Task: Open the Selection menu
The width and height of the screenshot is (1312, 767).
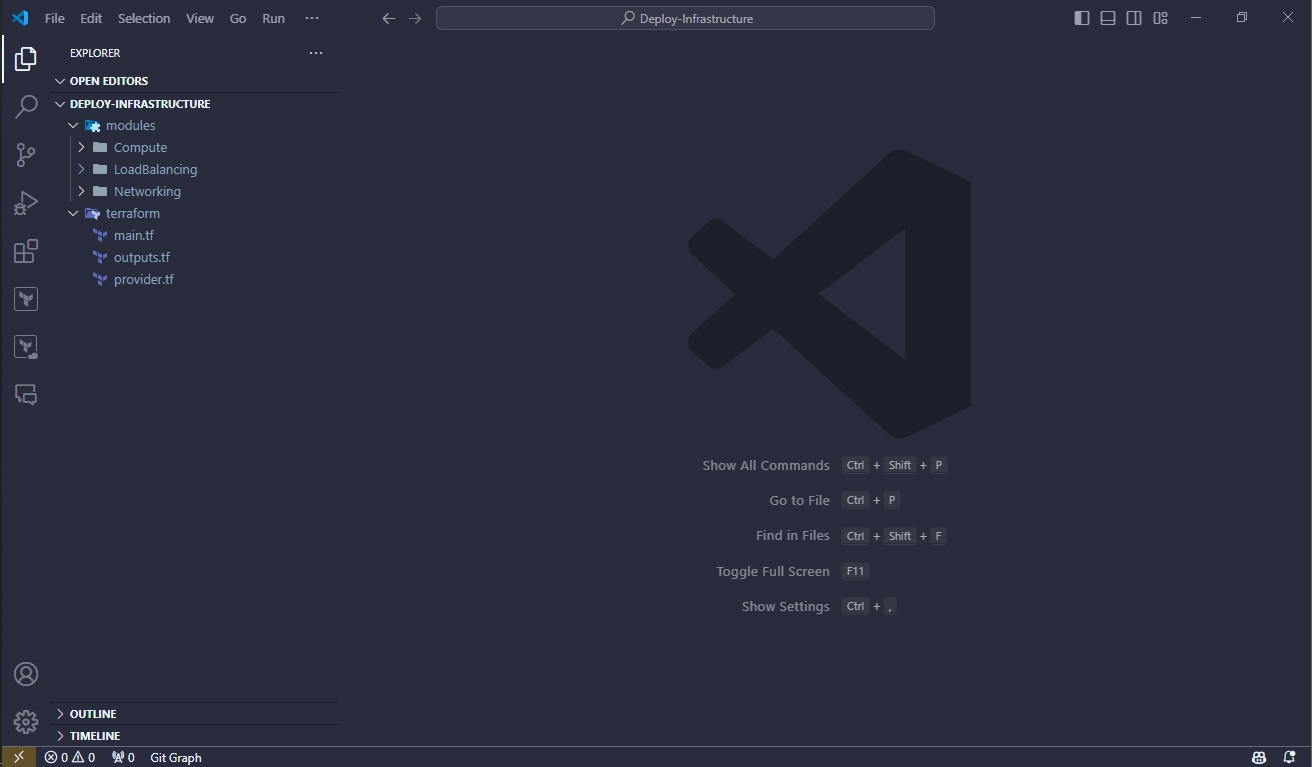Action: tap(144, 18)
